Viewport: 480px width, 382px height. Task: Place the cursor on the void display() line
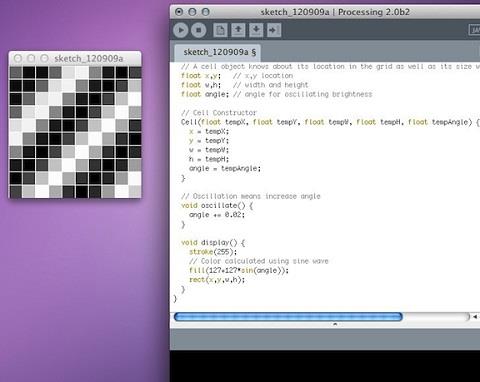tap(213, 243)
